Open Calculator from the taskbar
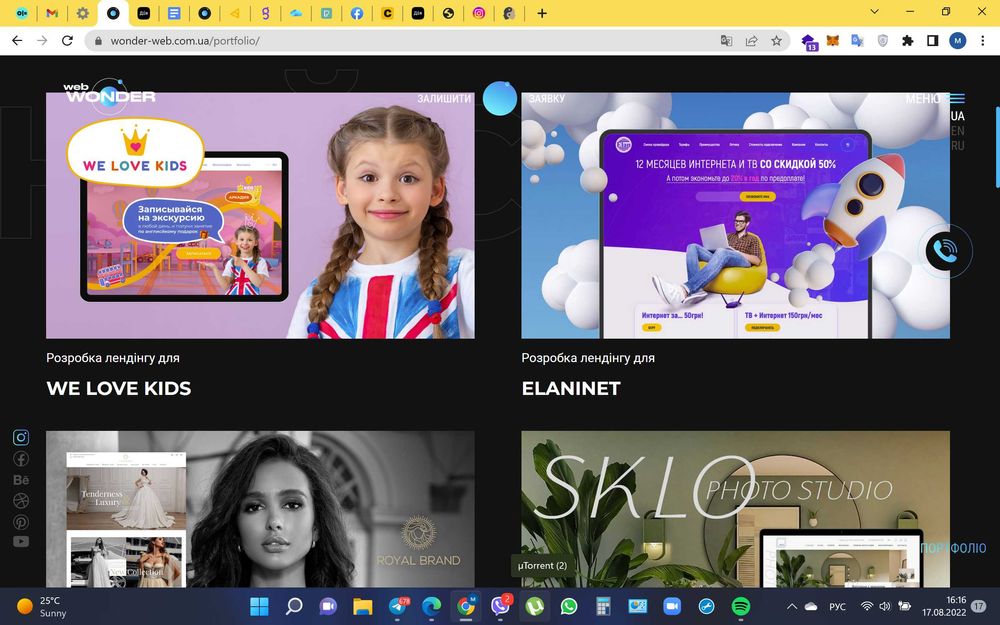The width and height of the screenshot is (1000, 625). point(603,606)
